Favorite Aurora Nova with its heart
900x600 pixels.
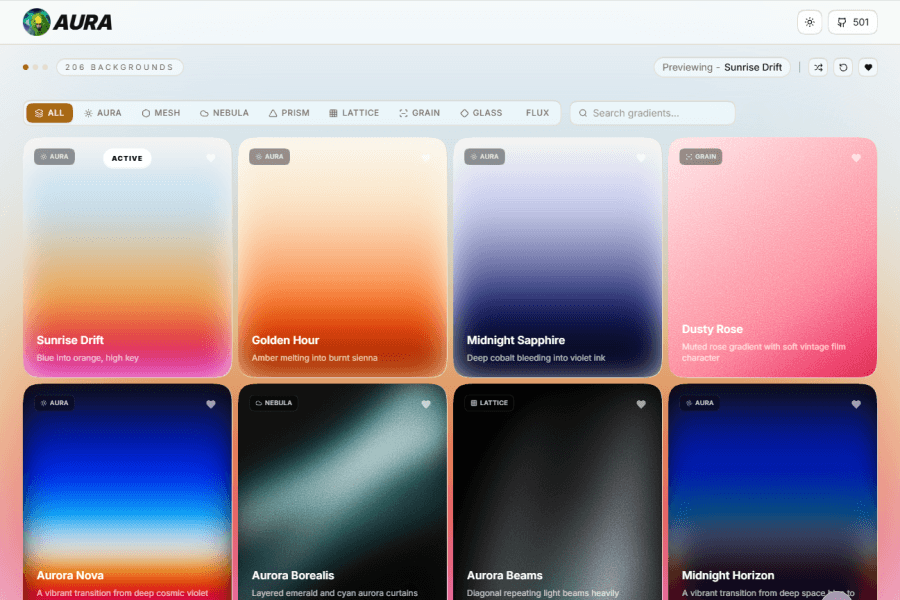coord(211,404)
